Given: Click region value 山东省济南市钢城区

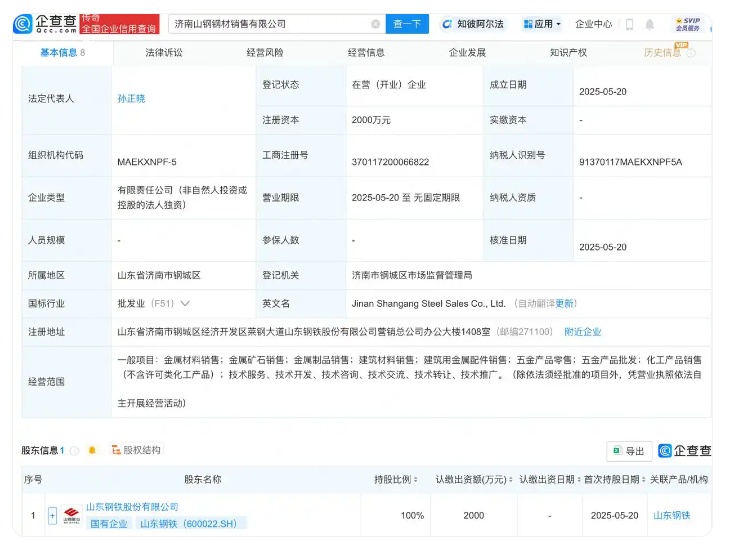Looking at the screenshot, I should (x=159, y=275).
